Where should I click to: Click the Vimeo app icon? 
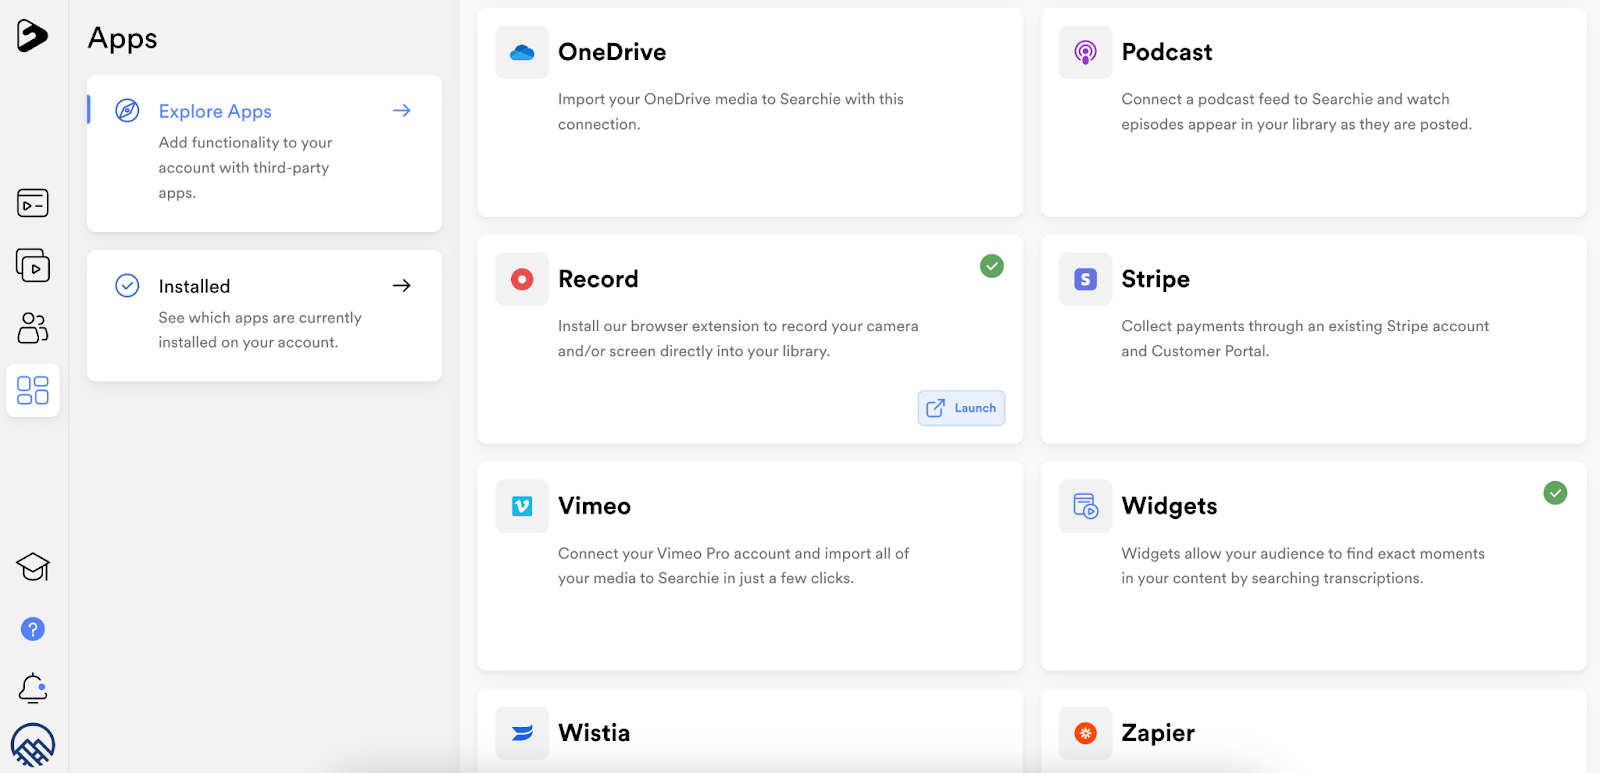point(522,506)
